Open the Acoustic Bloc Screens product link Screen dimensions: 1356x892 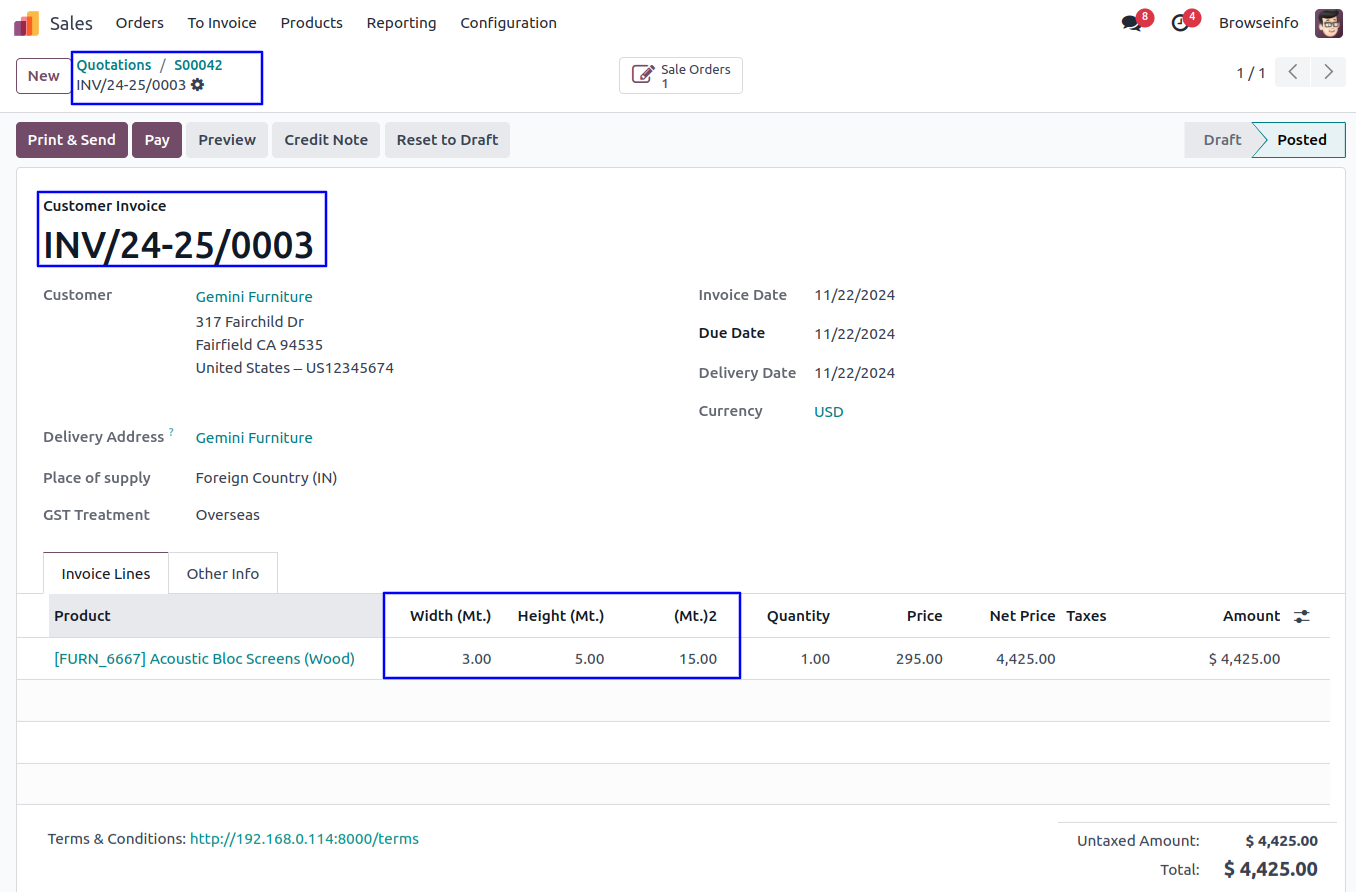click(x=204, y=659)
